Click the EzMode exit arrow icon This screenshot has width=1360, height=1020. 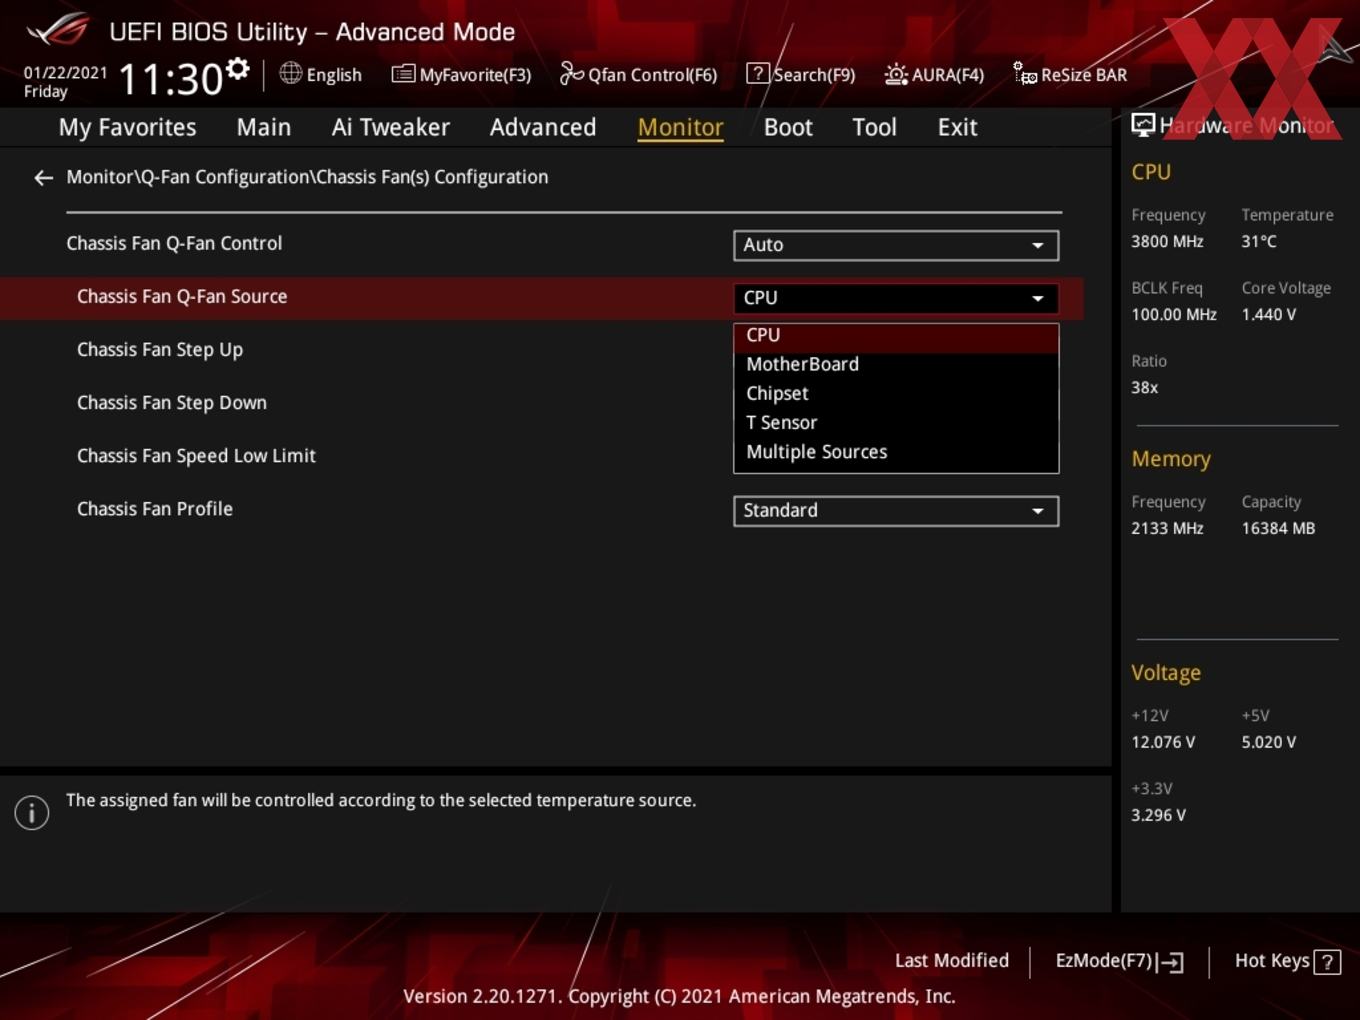tap(1171, 962)
